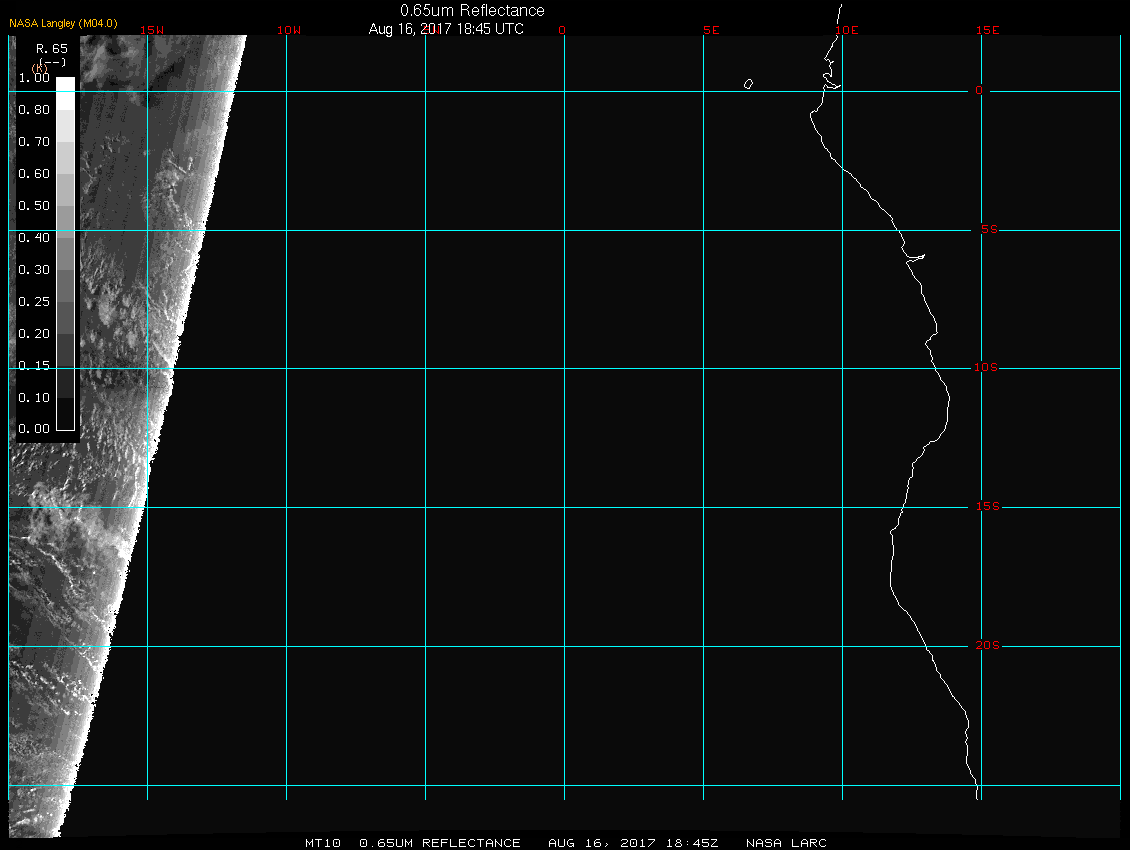This screenshot has width=1130, height=850.
Task: Click the small island outline near the equator
Action: pyautogui.click(x=748, y=84)
